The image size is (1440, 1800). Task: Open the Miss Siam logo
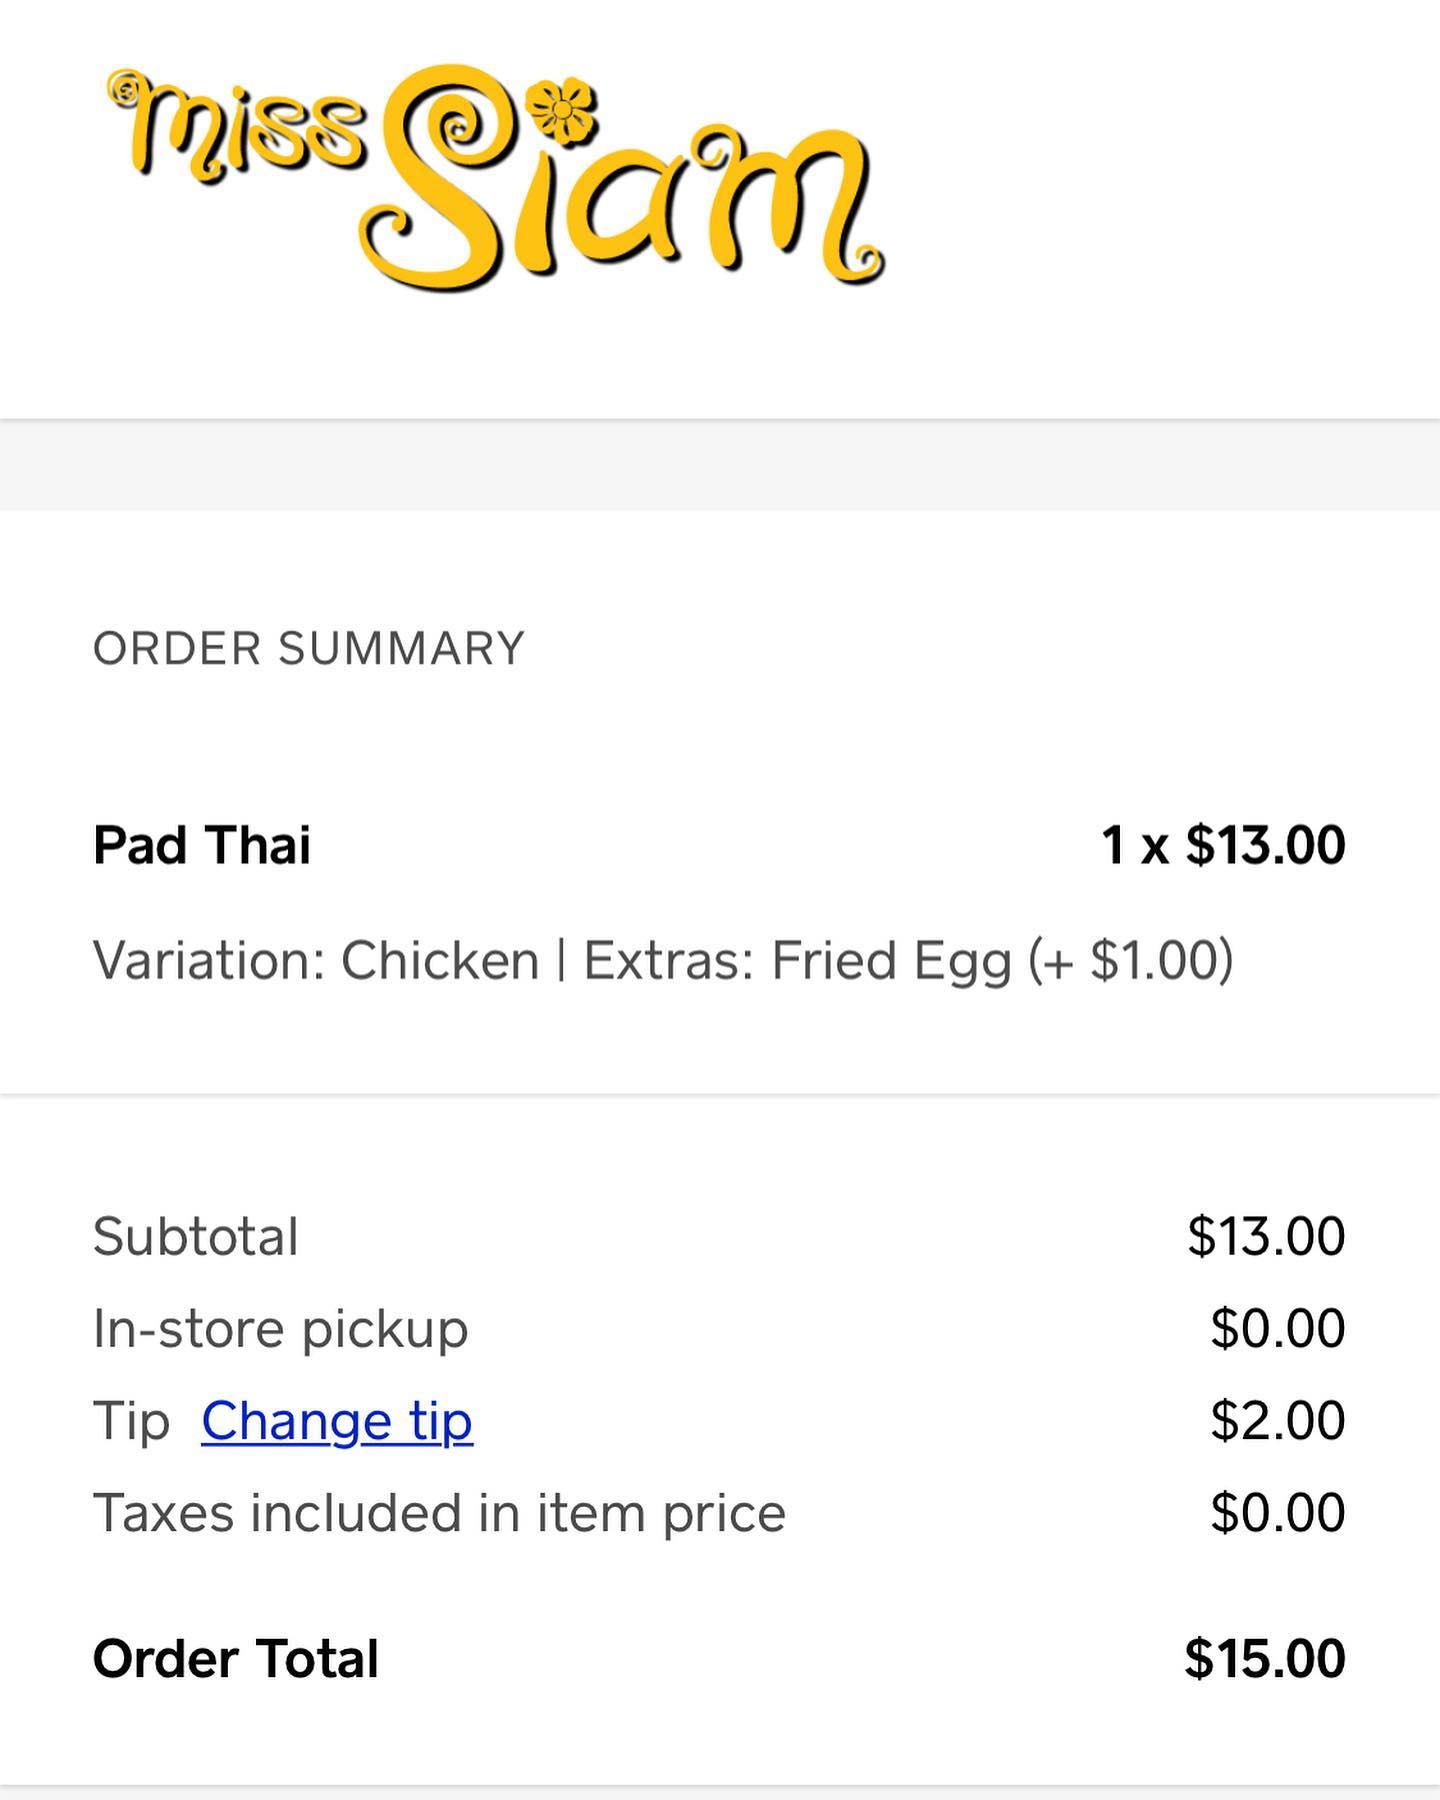496,178
